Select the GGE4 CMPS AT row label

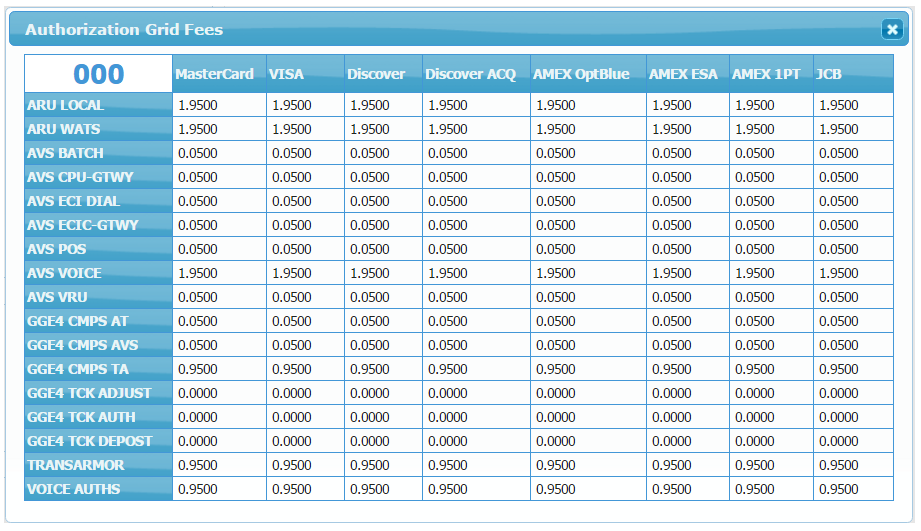99,322
